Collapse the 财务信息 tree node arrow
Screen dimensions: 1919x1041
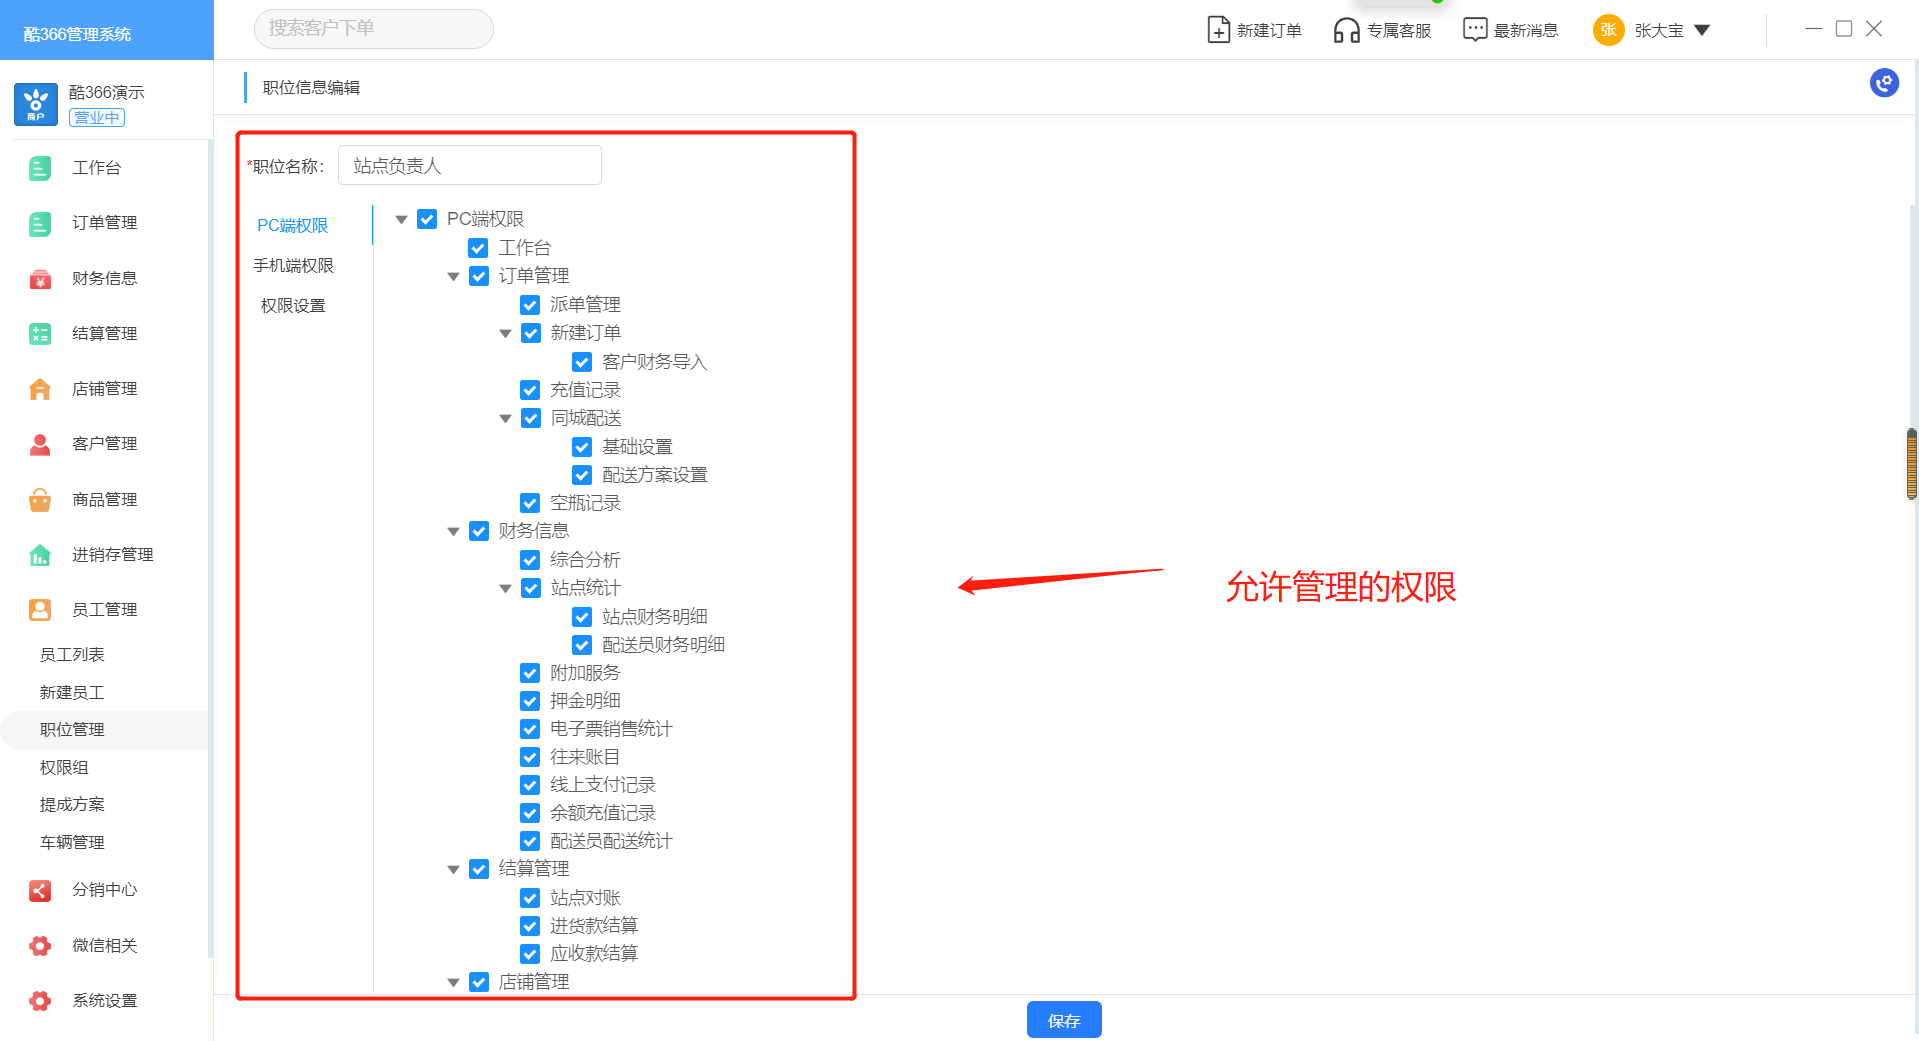pyautogui.click(x=453, y=532)
